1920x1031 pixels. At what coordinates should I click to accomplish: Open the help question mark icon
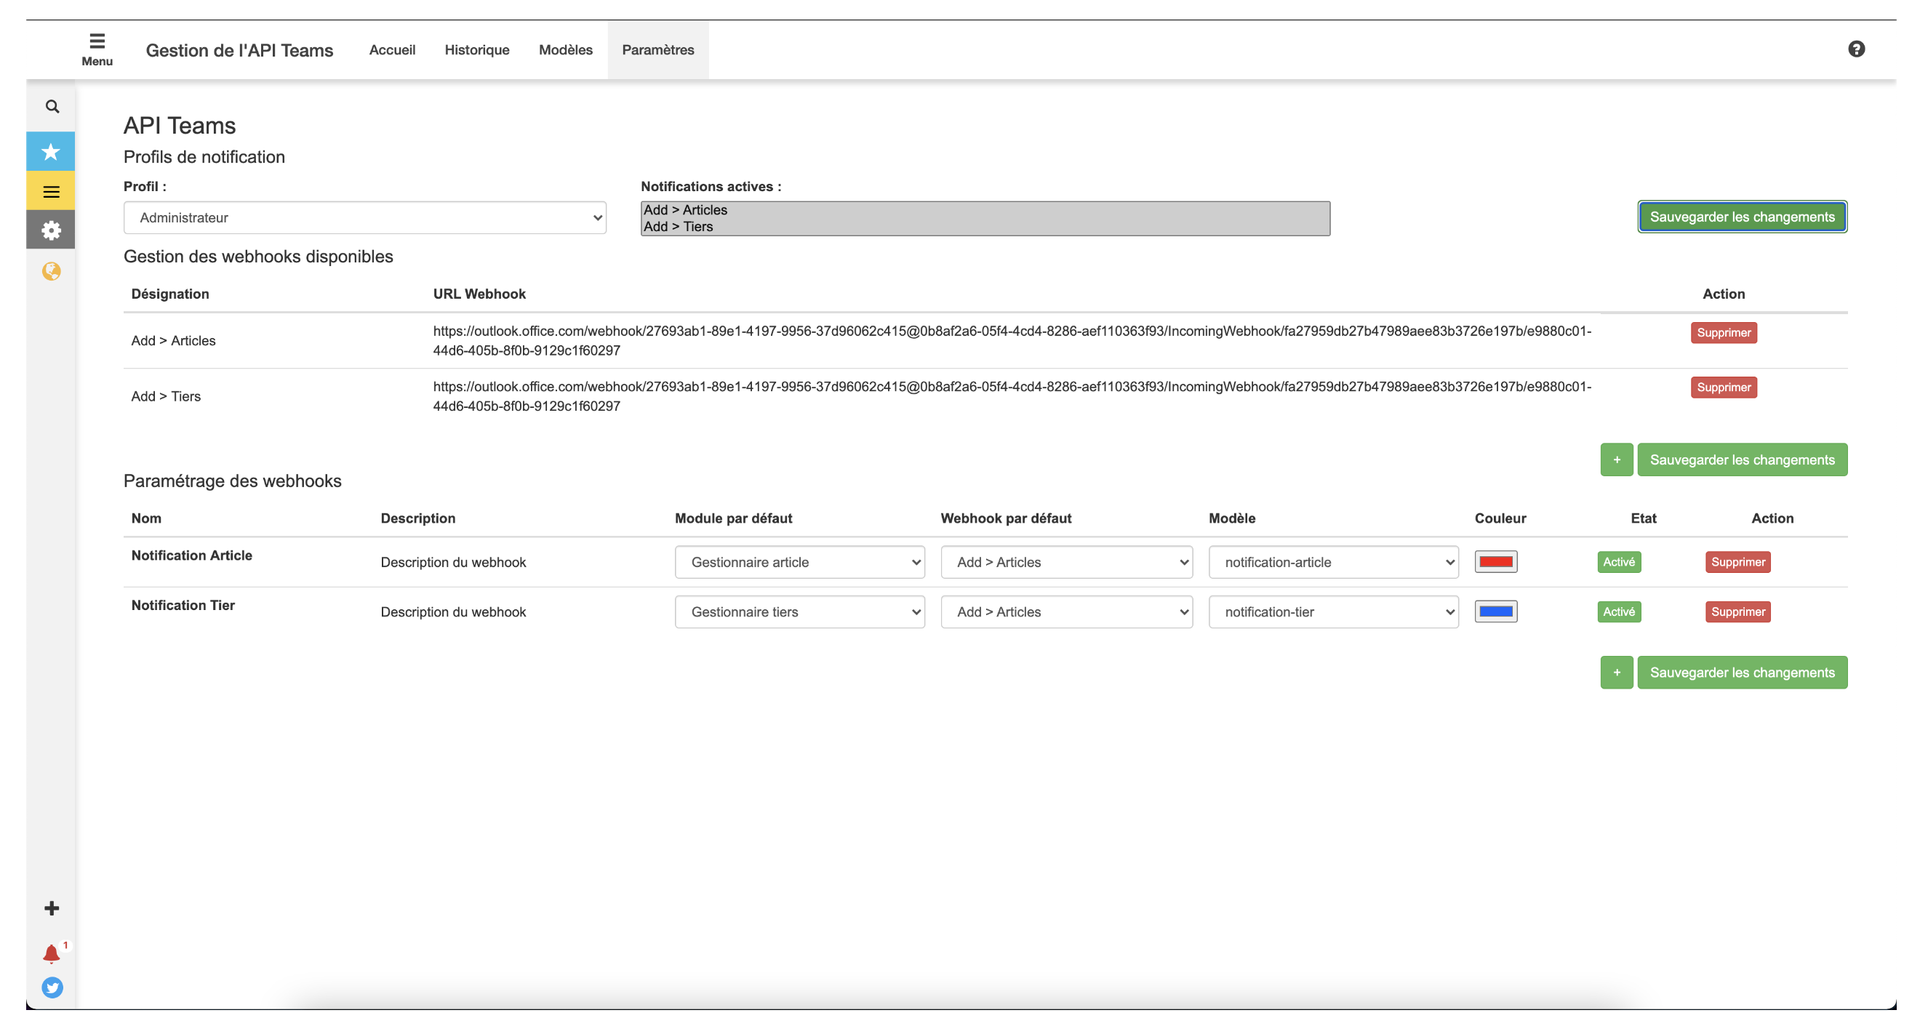click(x=1856, y=49)
